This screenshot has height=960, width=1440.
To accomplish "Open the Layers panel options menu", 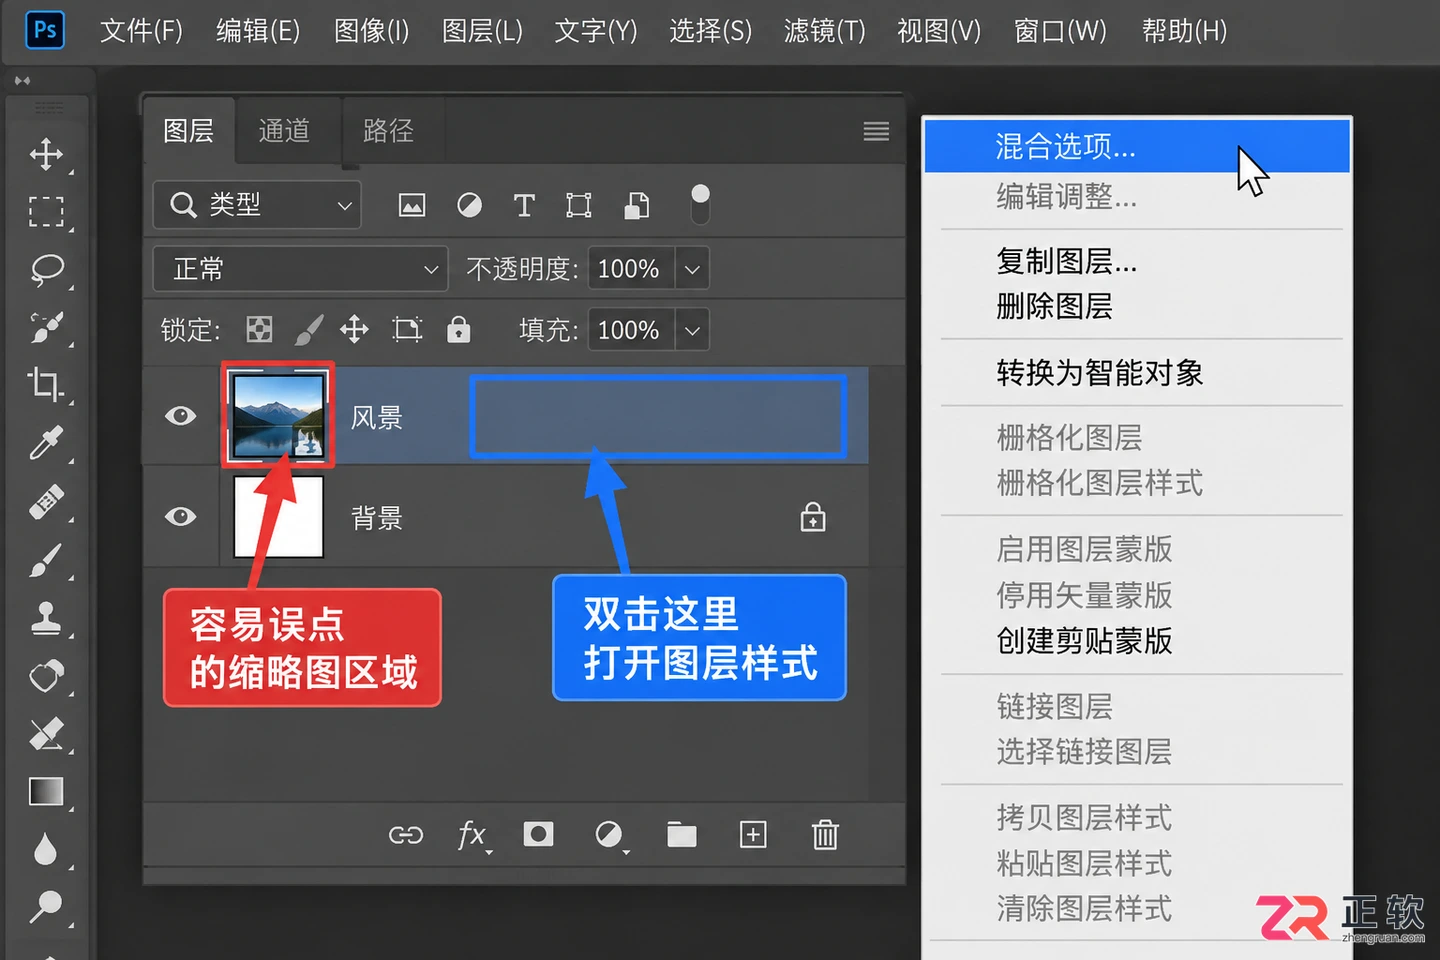I will (x=876, y=131).
